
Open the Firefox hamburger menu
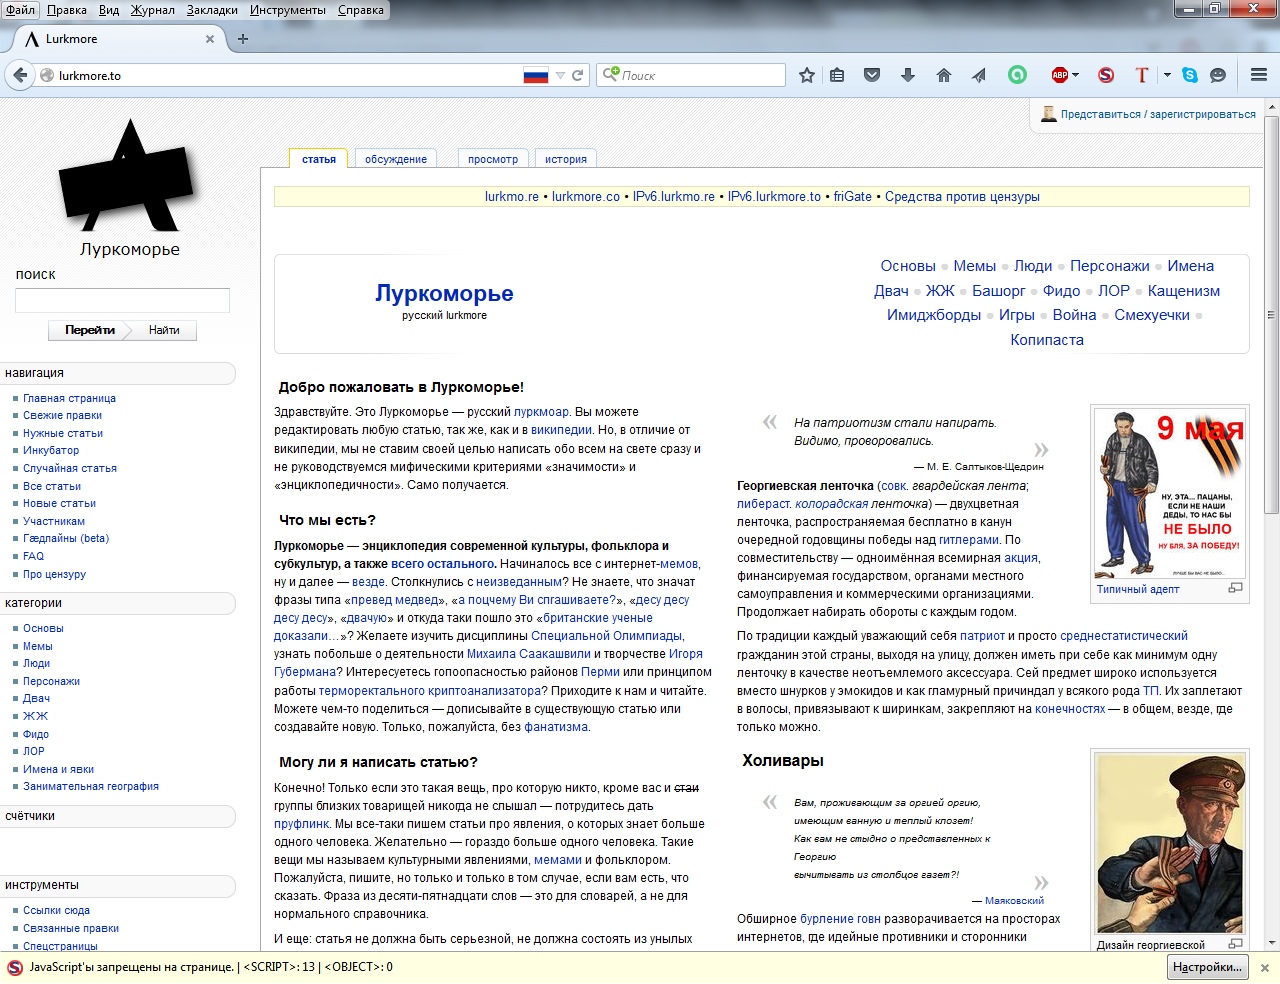tap(1259, 75)
